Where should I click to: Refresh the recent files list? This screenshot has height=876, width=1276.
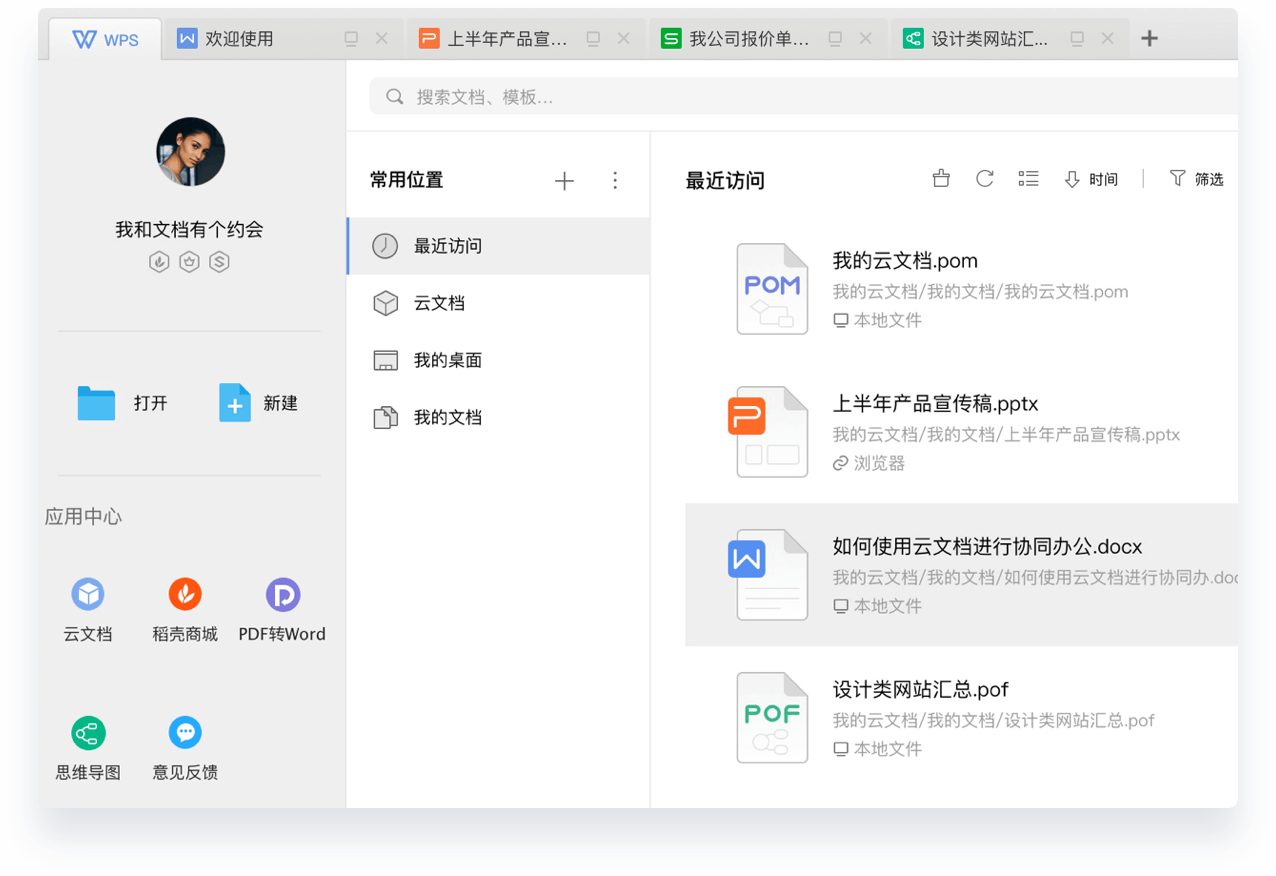coord(985,178)
